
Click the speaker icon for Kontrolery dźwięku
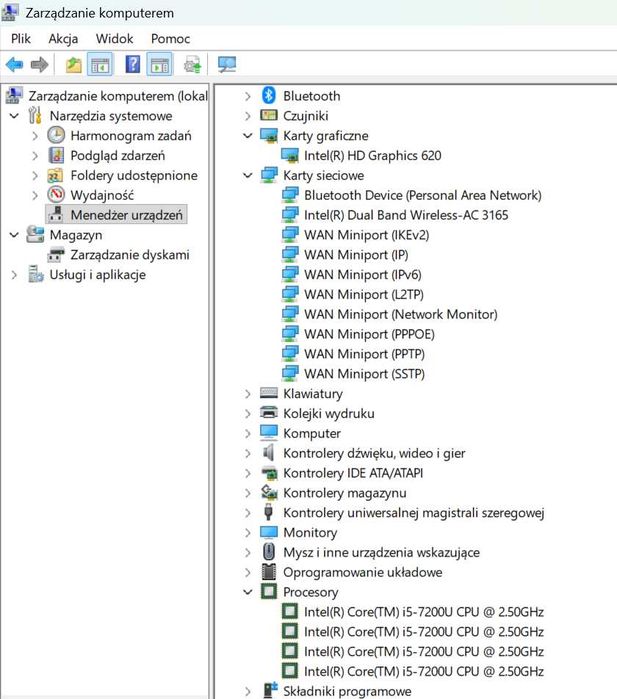pos(268,452)
